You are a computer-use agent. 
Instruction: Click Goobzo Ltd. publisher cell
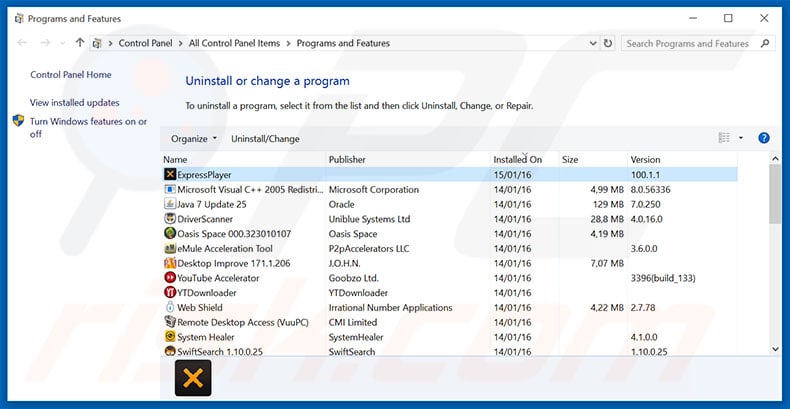354,278
